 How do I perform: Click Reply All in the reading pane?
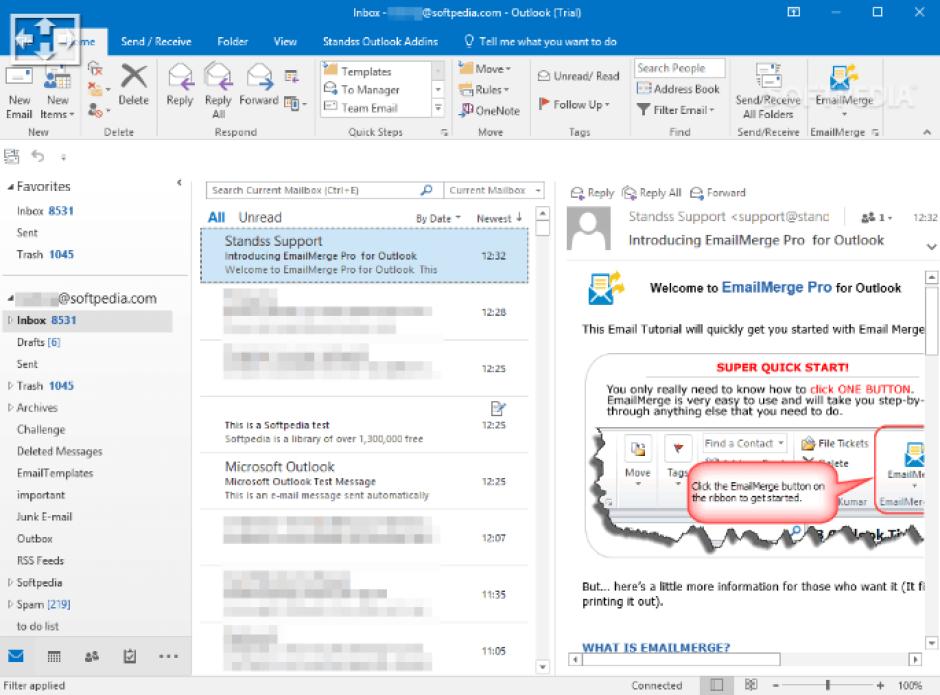(652, 192)
